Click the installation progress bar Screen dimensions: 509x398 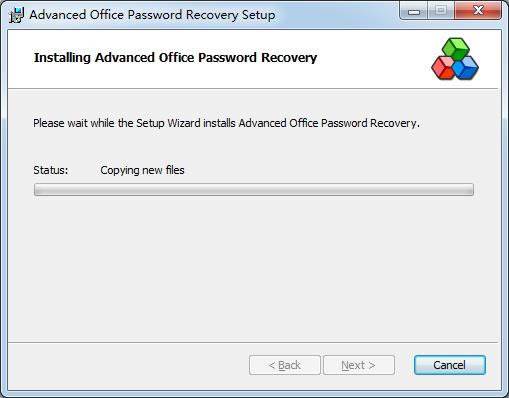pos(254,189)
